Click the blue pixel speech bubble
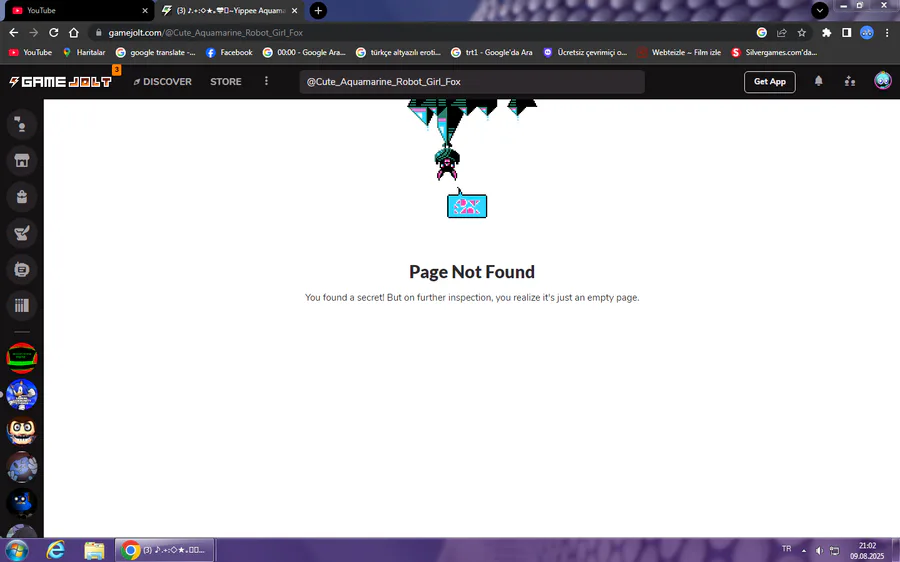Screen dimensions: 900x562 tap(467, 205)
